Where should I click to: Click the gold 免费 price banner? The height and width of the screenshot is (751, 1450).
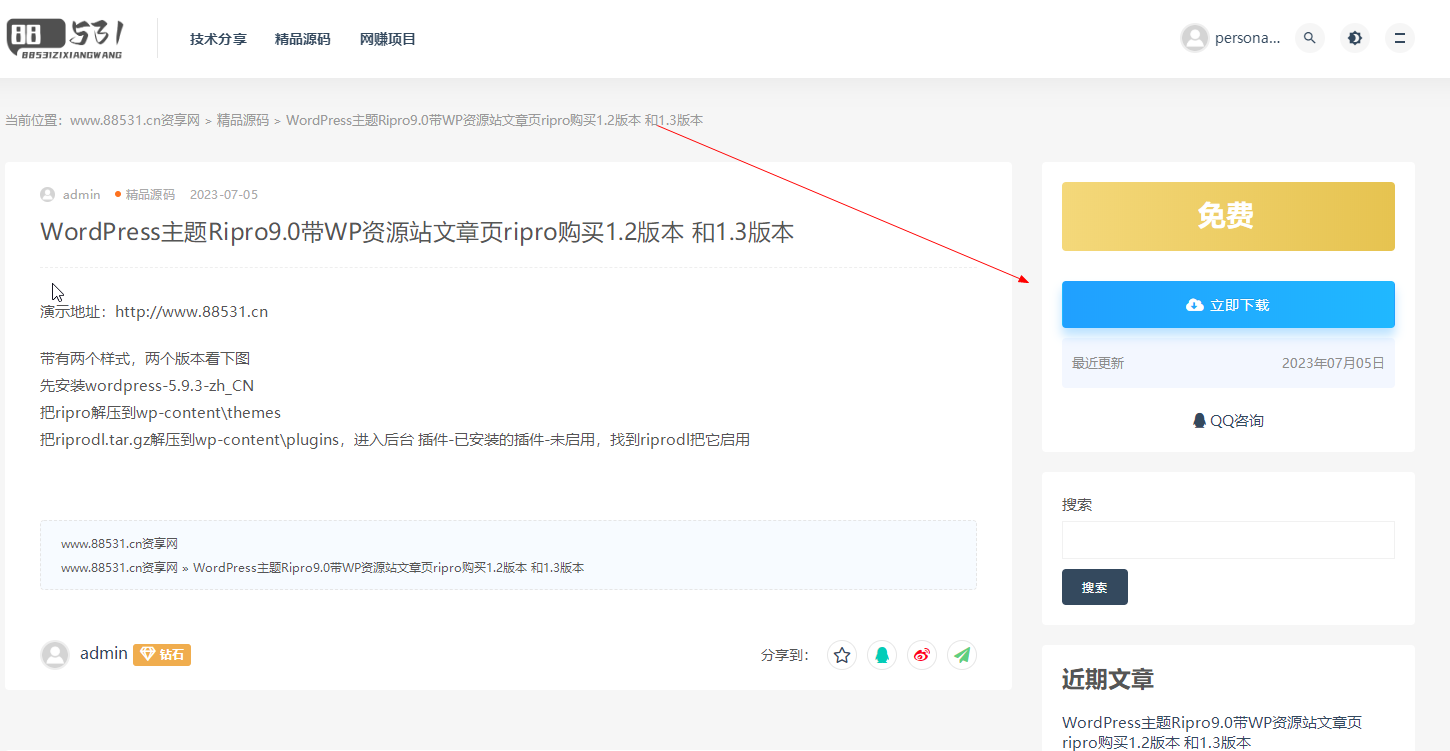(1228, 216)
